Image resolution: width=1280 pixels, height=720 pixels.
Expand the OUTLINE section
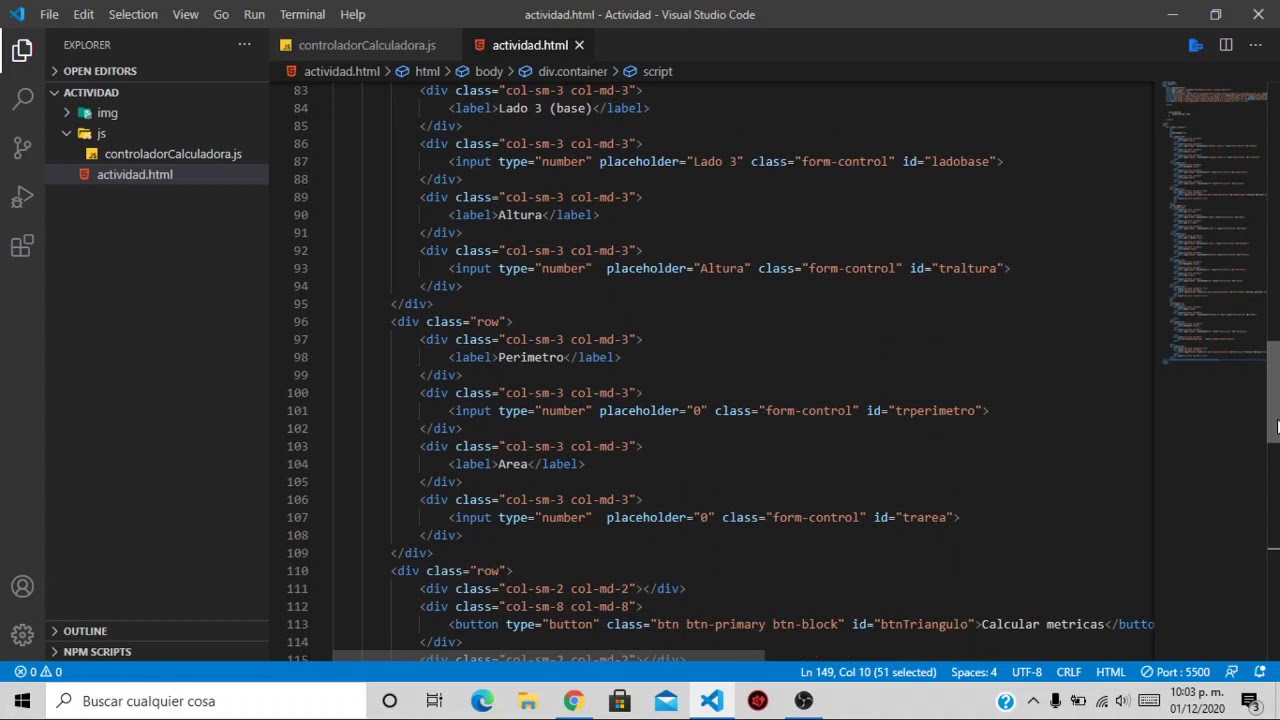(85, 631)
